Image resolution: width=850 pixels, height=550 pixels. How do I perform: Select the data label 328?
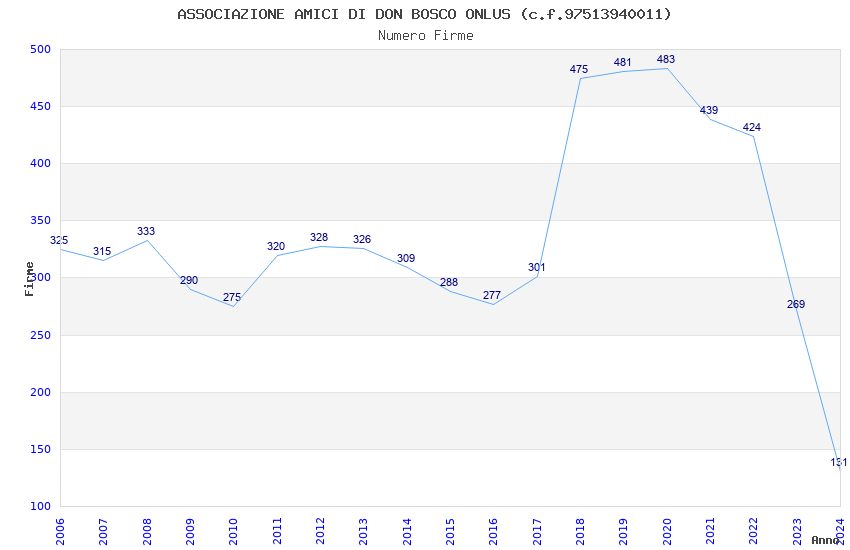(319, 237)
